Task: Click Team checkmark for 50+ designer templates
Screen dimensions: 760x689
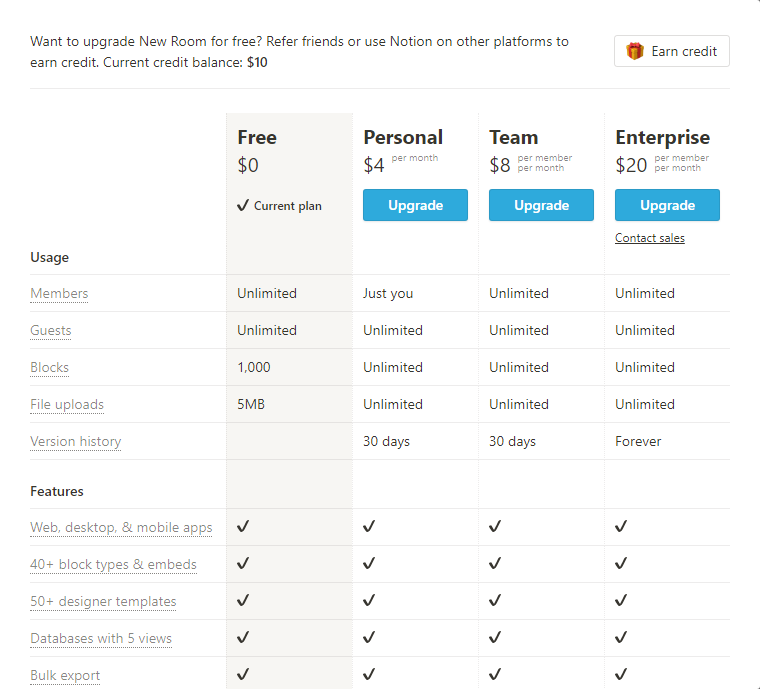Action: (495, 600)
